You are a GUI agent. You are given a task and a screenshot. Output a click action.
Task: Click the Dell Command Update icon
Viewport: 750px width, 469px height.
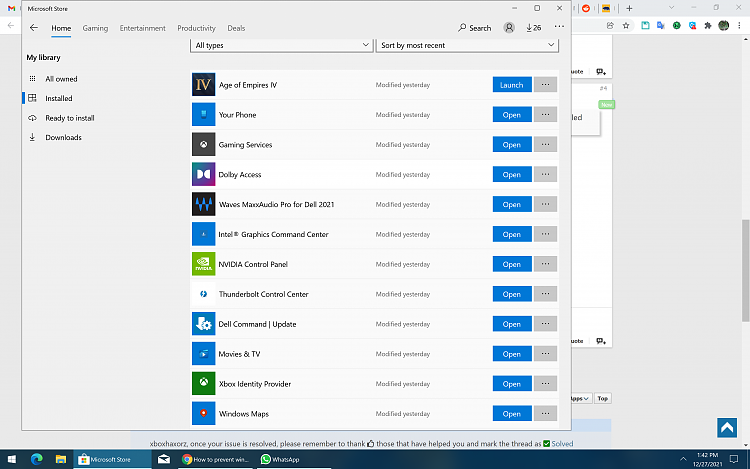tap(203, 324)
